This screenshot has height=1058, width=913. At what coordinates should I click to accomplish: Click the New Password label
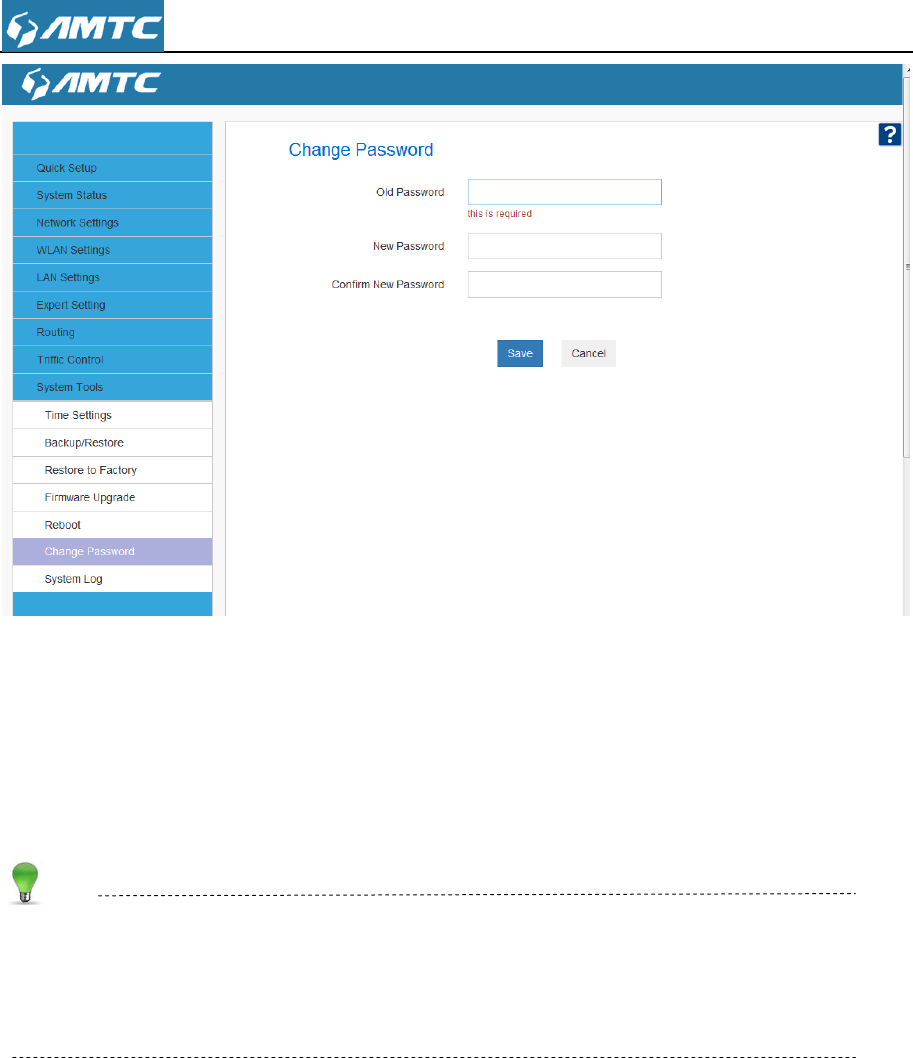click(408, 246)
